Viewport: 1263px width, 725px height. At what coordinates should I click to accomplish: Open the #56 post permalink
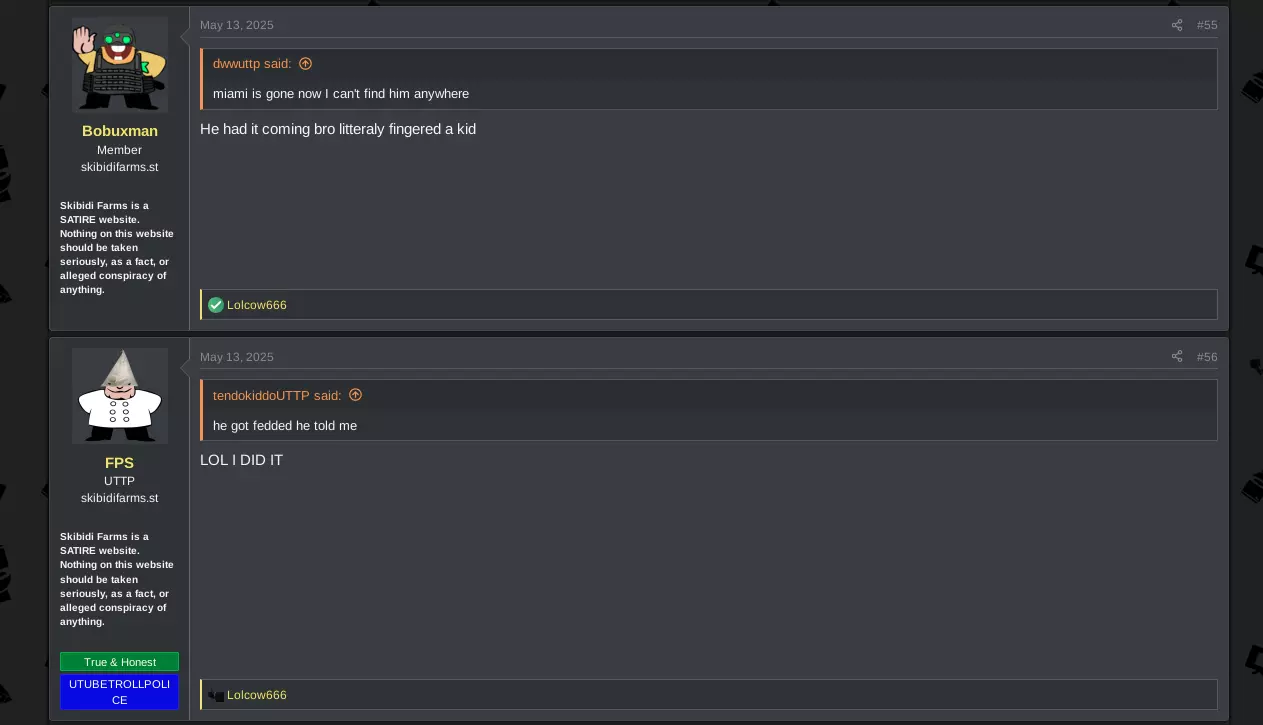pos(1207,357)
